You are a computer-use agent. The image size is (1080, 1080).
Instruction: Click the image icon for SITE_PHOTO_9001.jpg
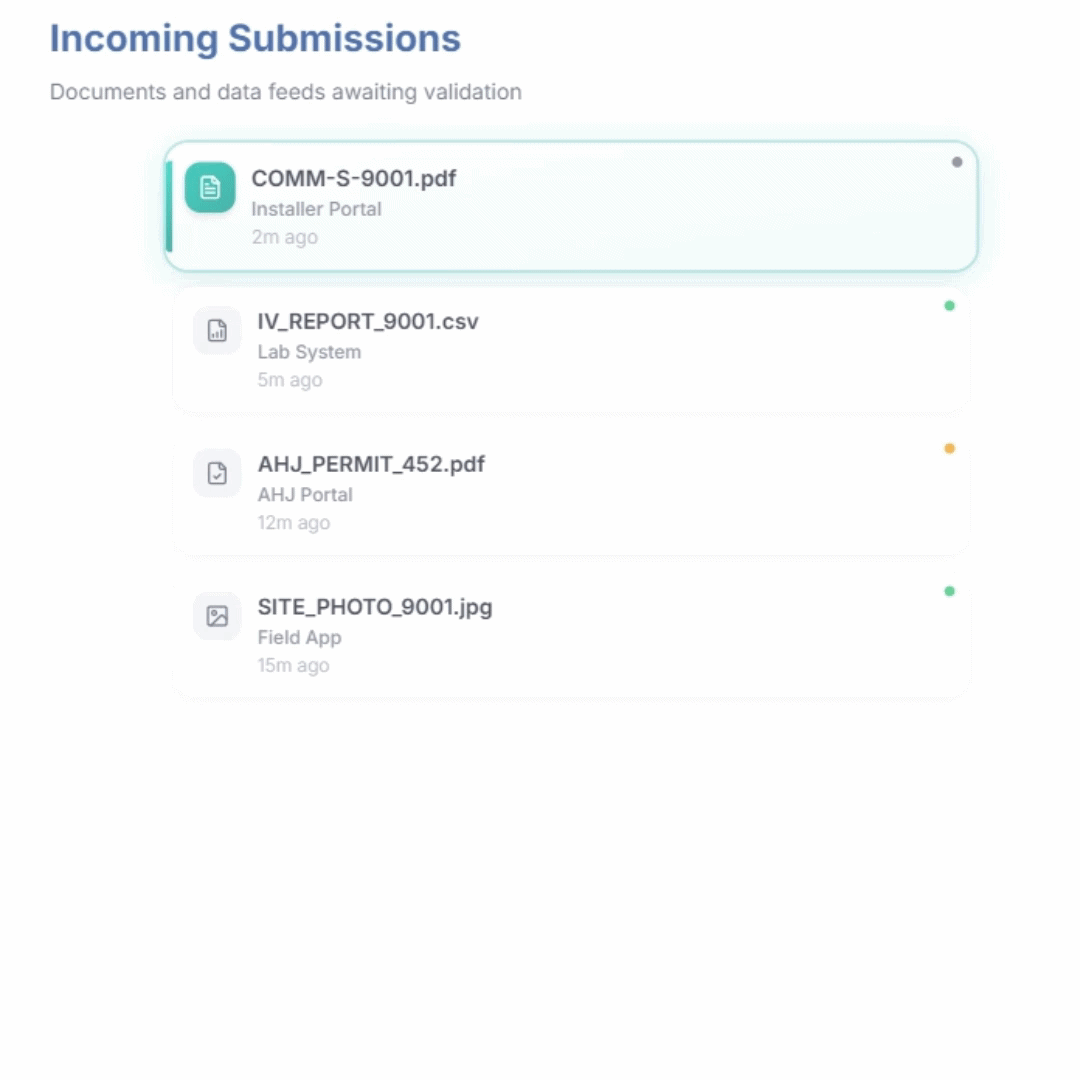[217, 616]
